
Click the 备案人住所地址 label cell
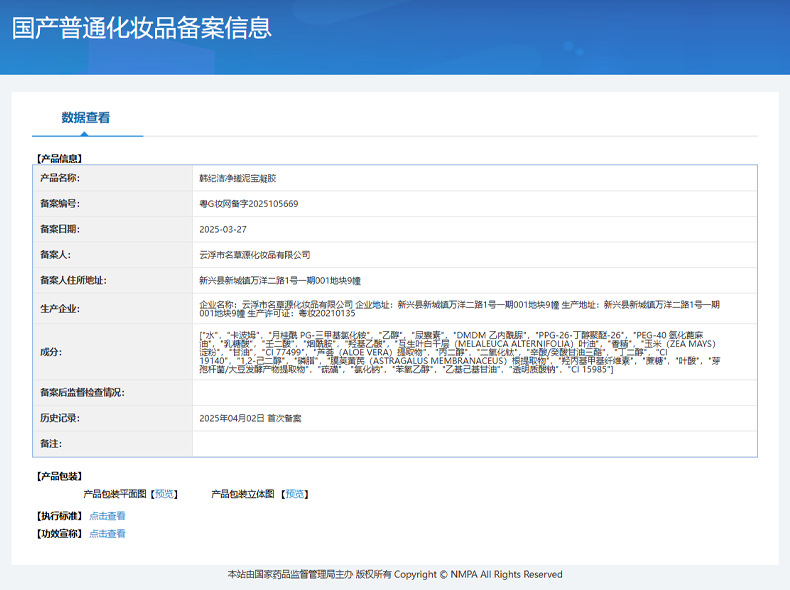[112, 280]
